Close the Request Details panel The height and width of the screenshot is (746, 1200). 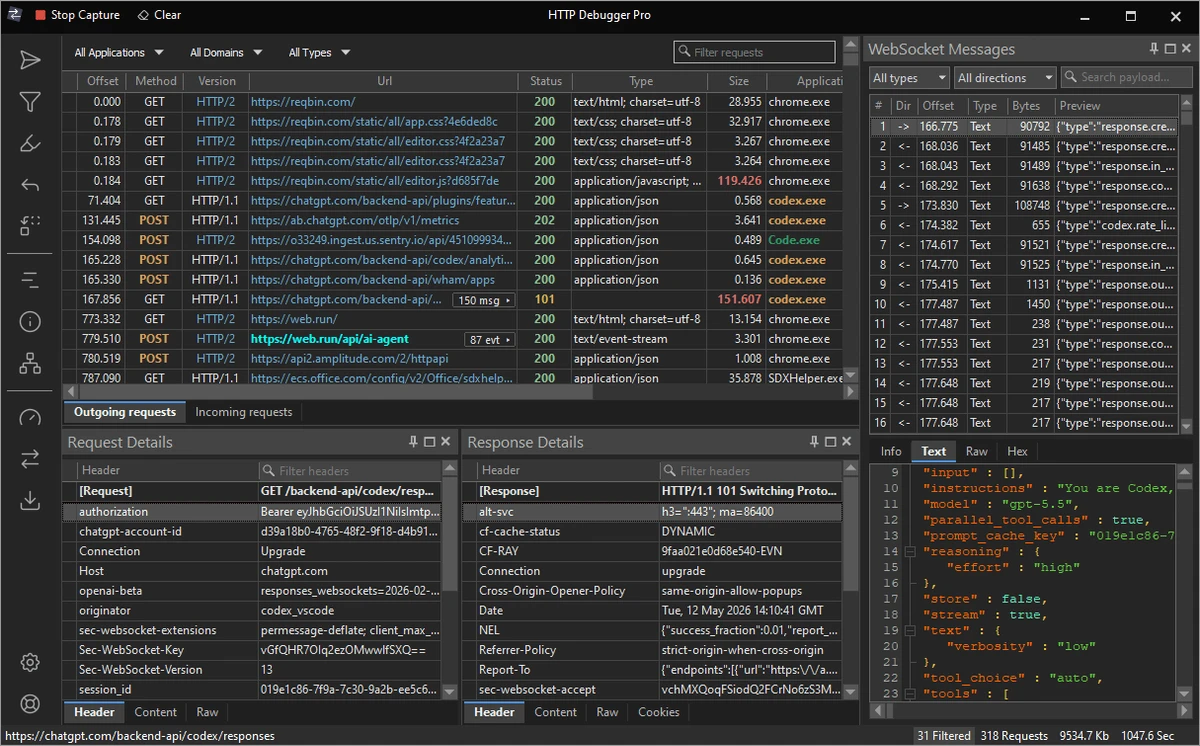click(x=446, y=442)
